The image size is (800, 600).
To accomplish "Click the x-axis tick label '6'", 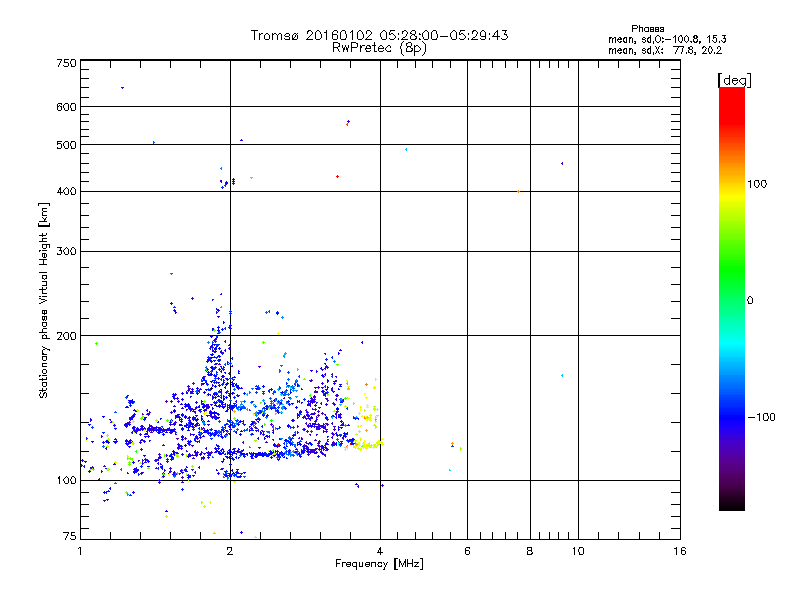I will click(x=467, y=551).
